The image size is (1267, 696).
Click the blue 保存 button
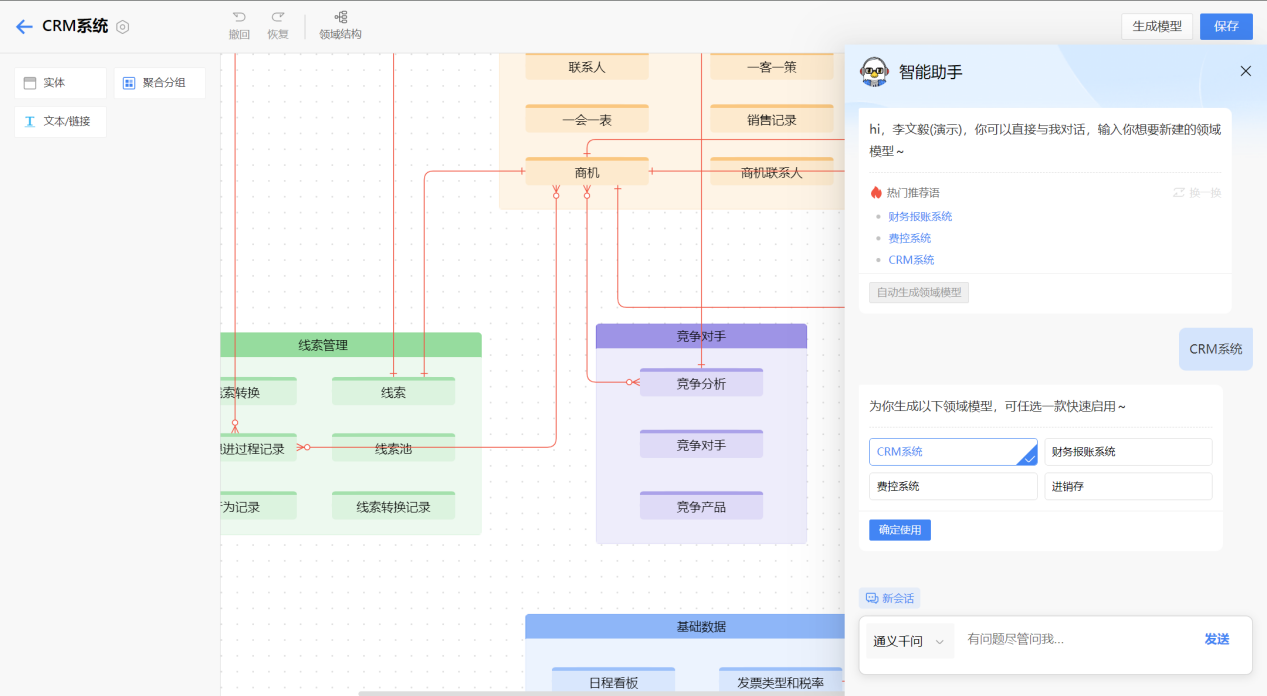(1226, 26)
